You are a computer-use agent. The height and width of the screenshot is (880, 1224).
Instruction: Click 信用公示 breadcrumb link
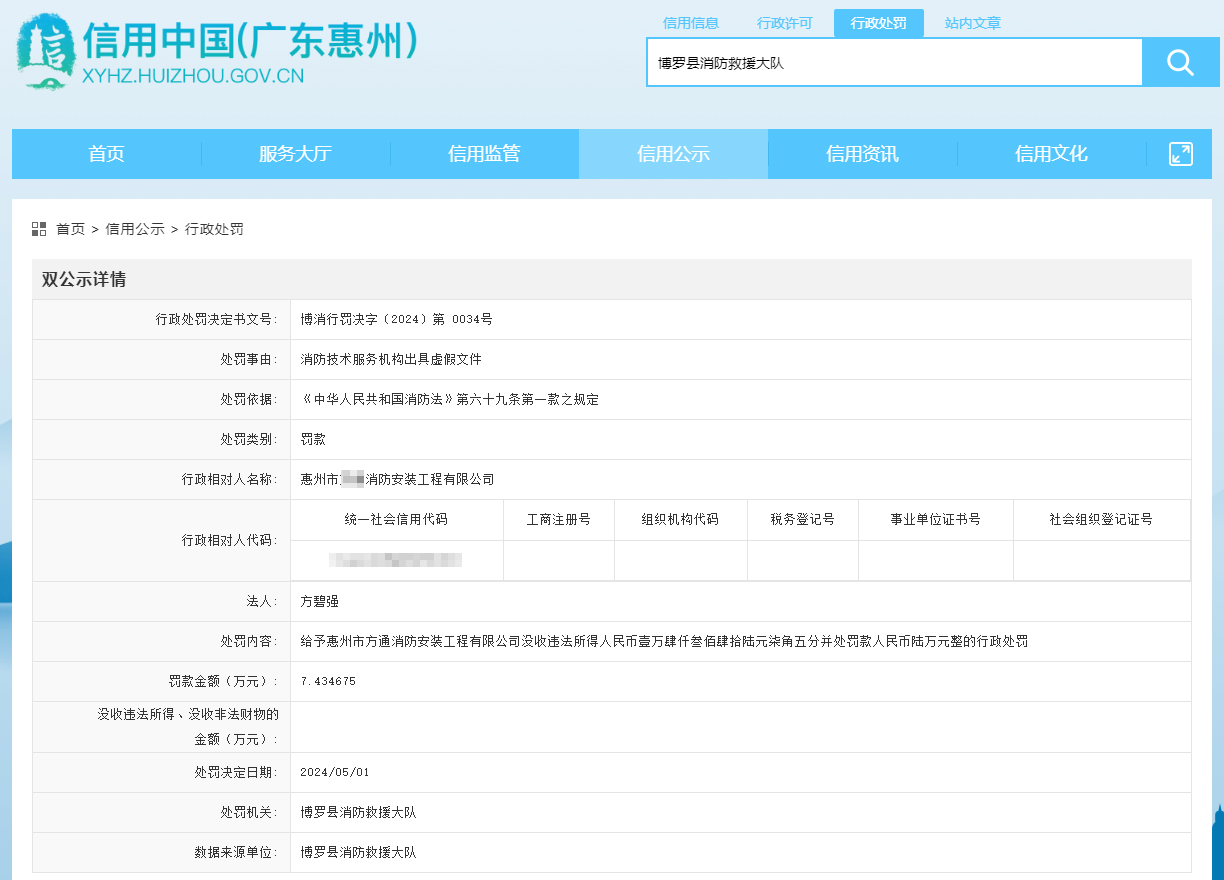135,229
